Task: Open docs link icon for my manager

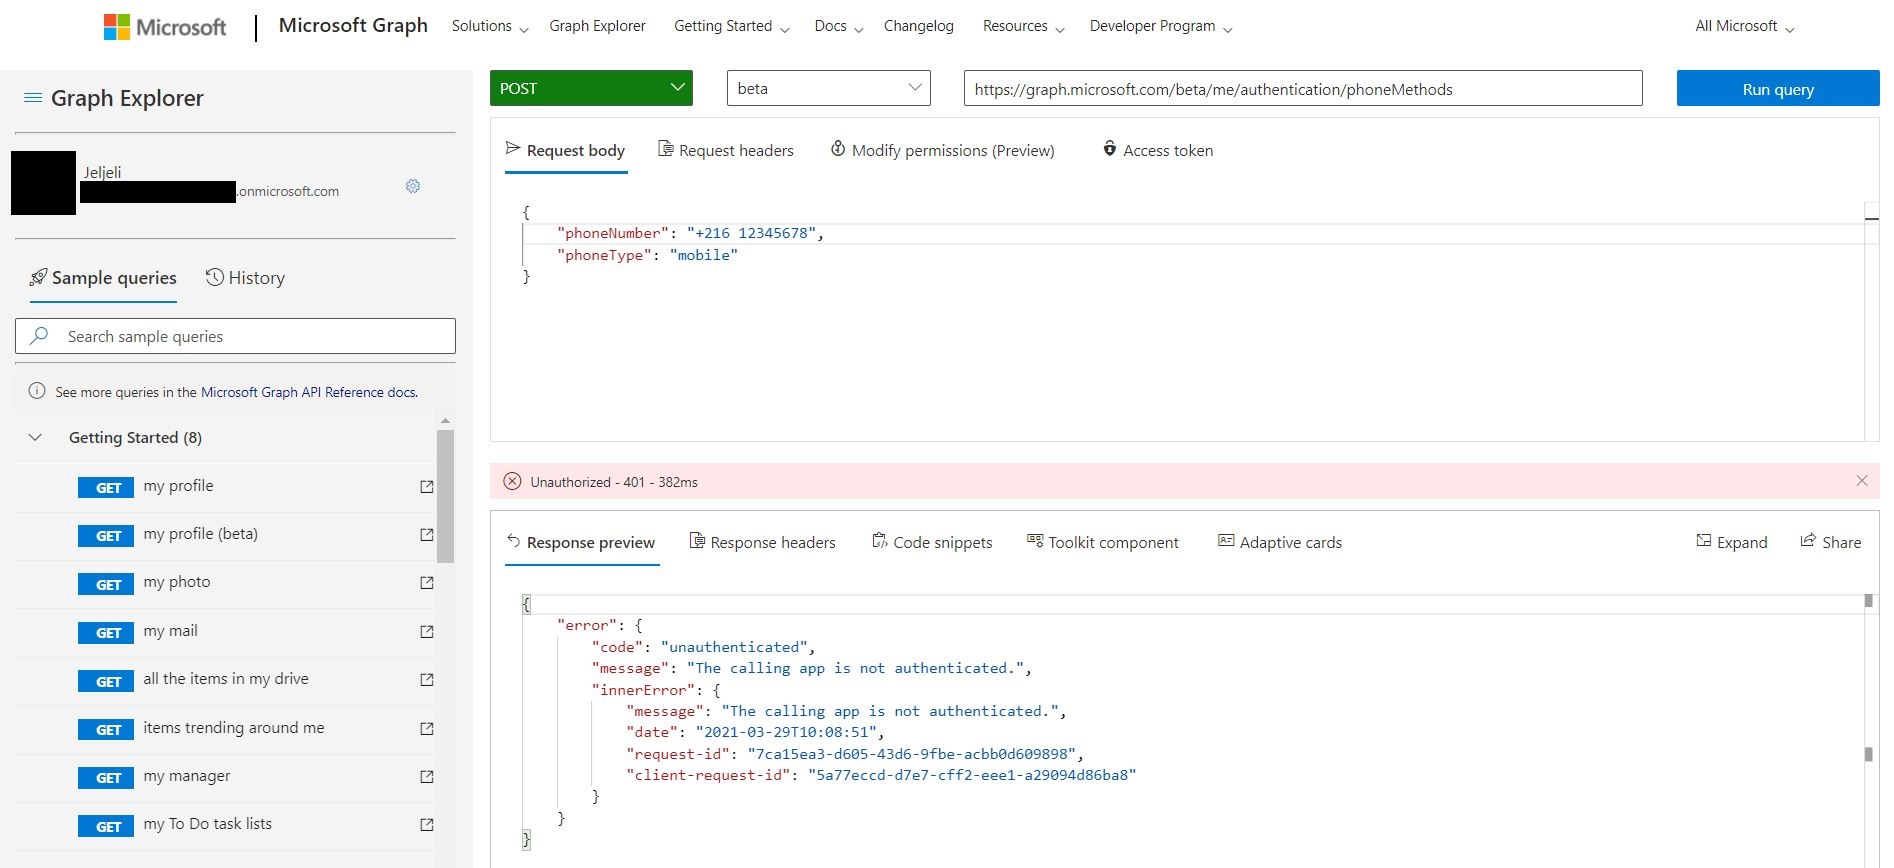Action: (x=427, y=776)
